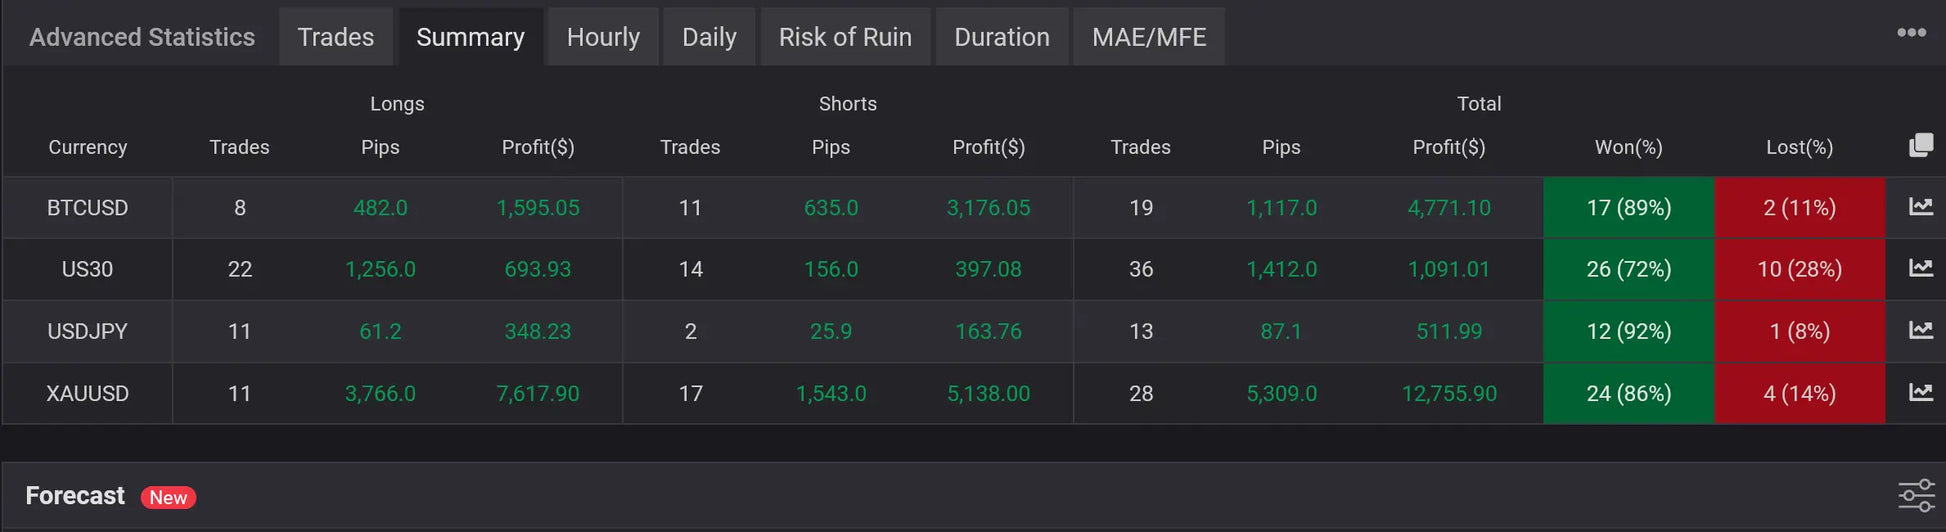Click the Longs group header
The height and width of the screenshot is (532, 1946).
[397, 103]
